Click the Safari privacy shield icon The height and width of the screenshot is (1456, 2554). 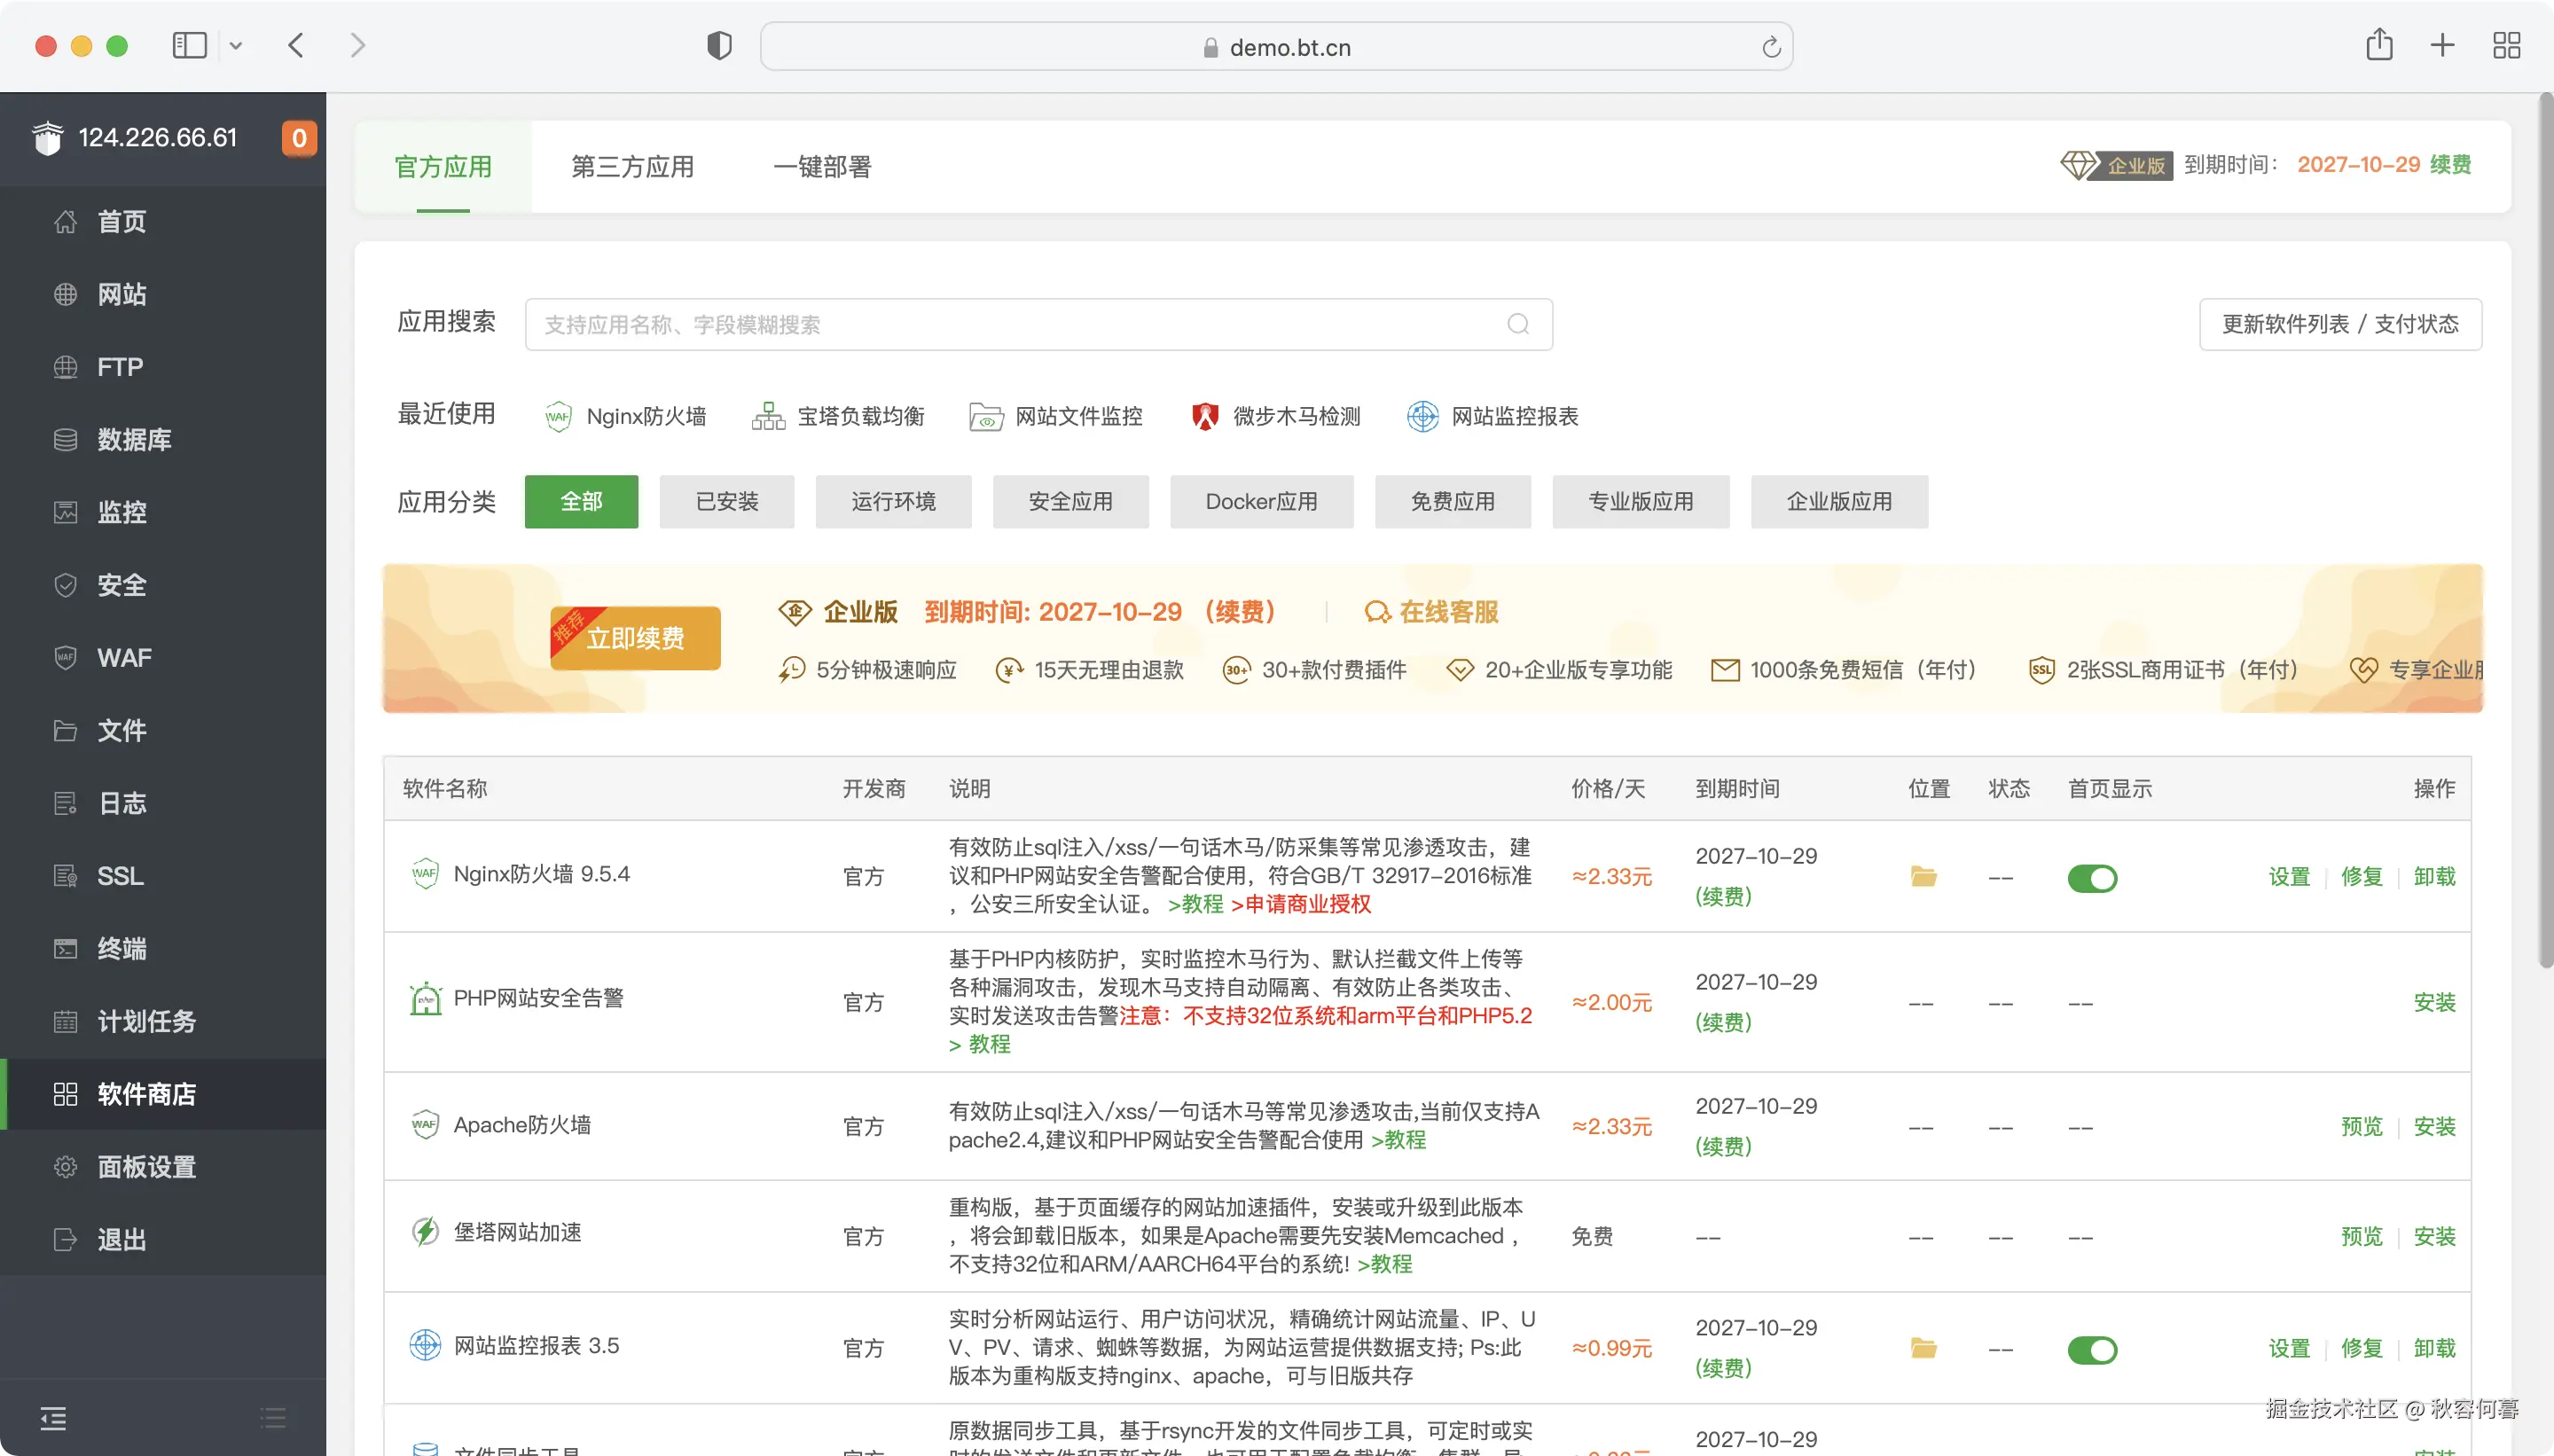coord(719,46)
